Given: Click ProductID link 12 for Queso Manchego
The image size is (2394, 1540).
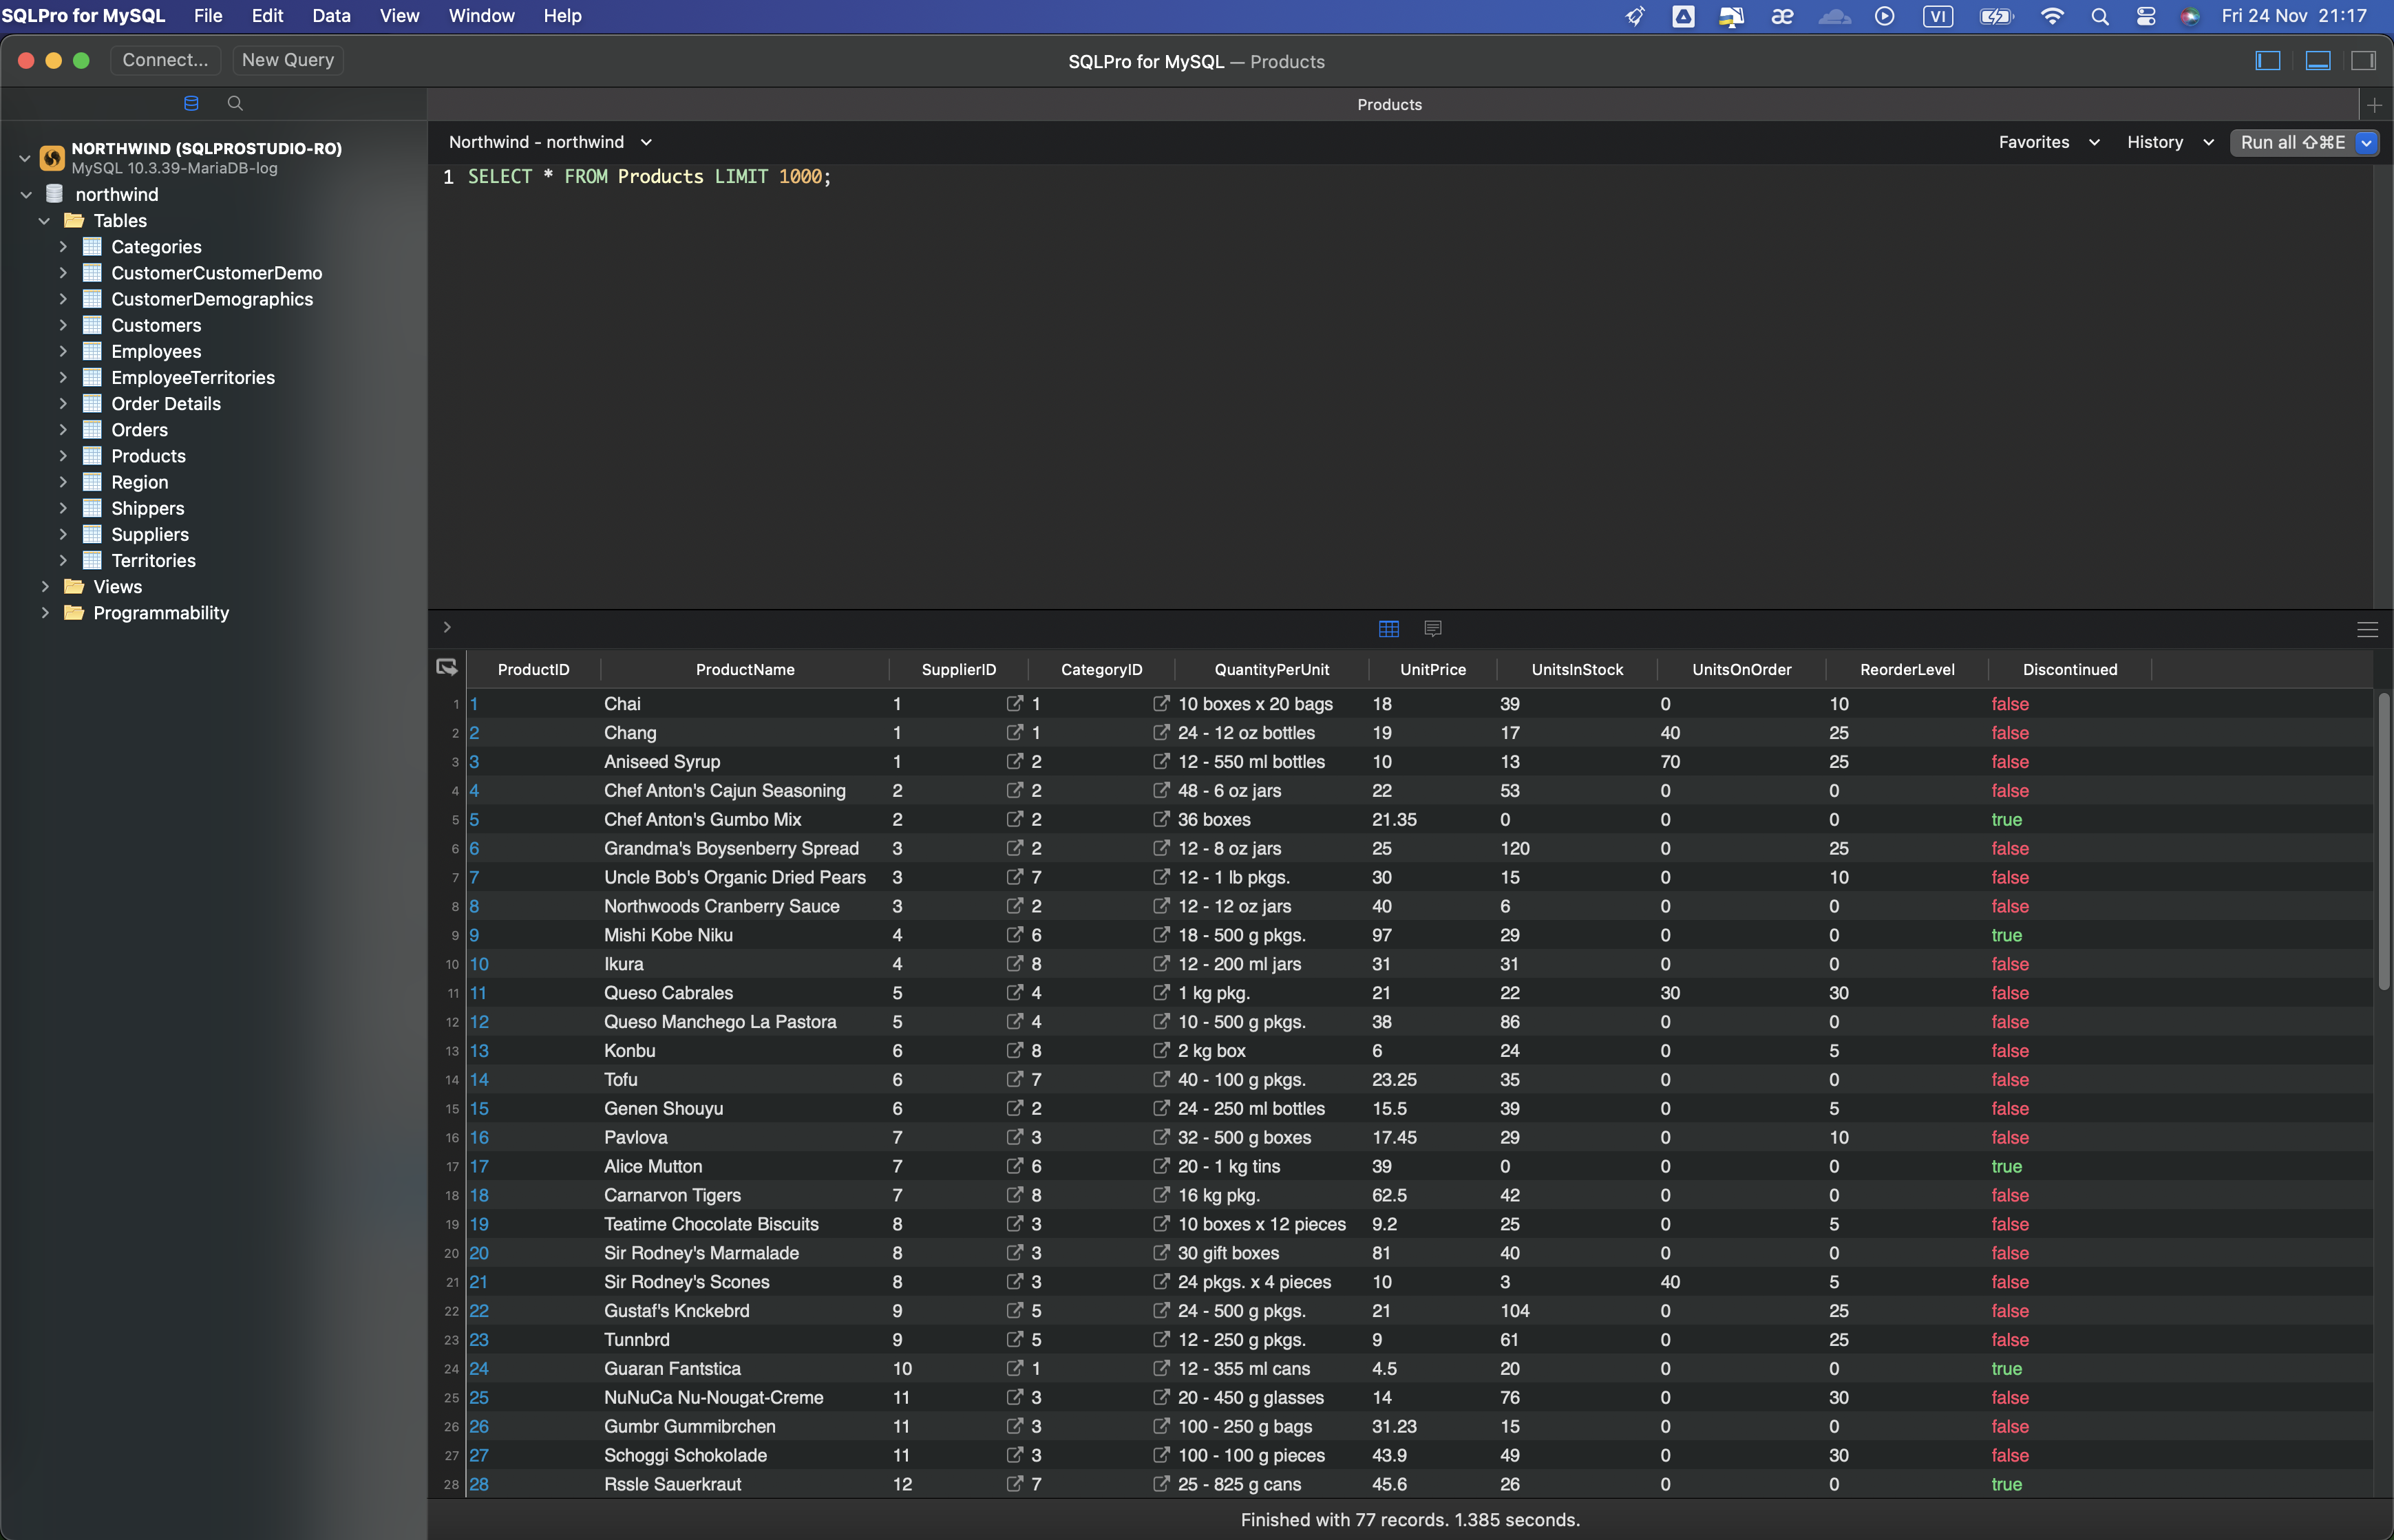Looking at the screenshot, I should coord(479,1021).
